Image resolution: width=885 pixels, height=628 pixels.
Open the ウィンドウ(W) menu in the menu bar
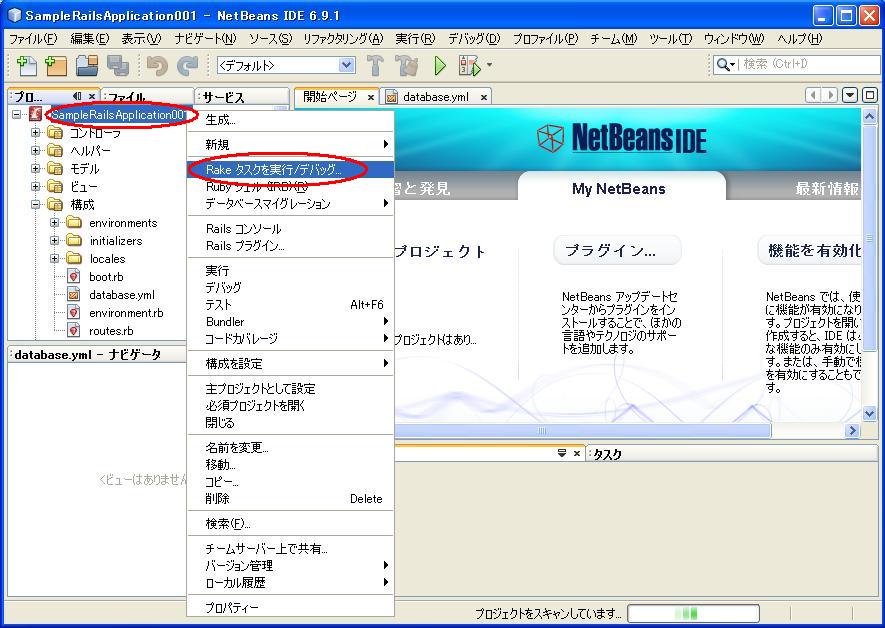pyautogui.click(x=734, y=39)
